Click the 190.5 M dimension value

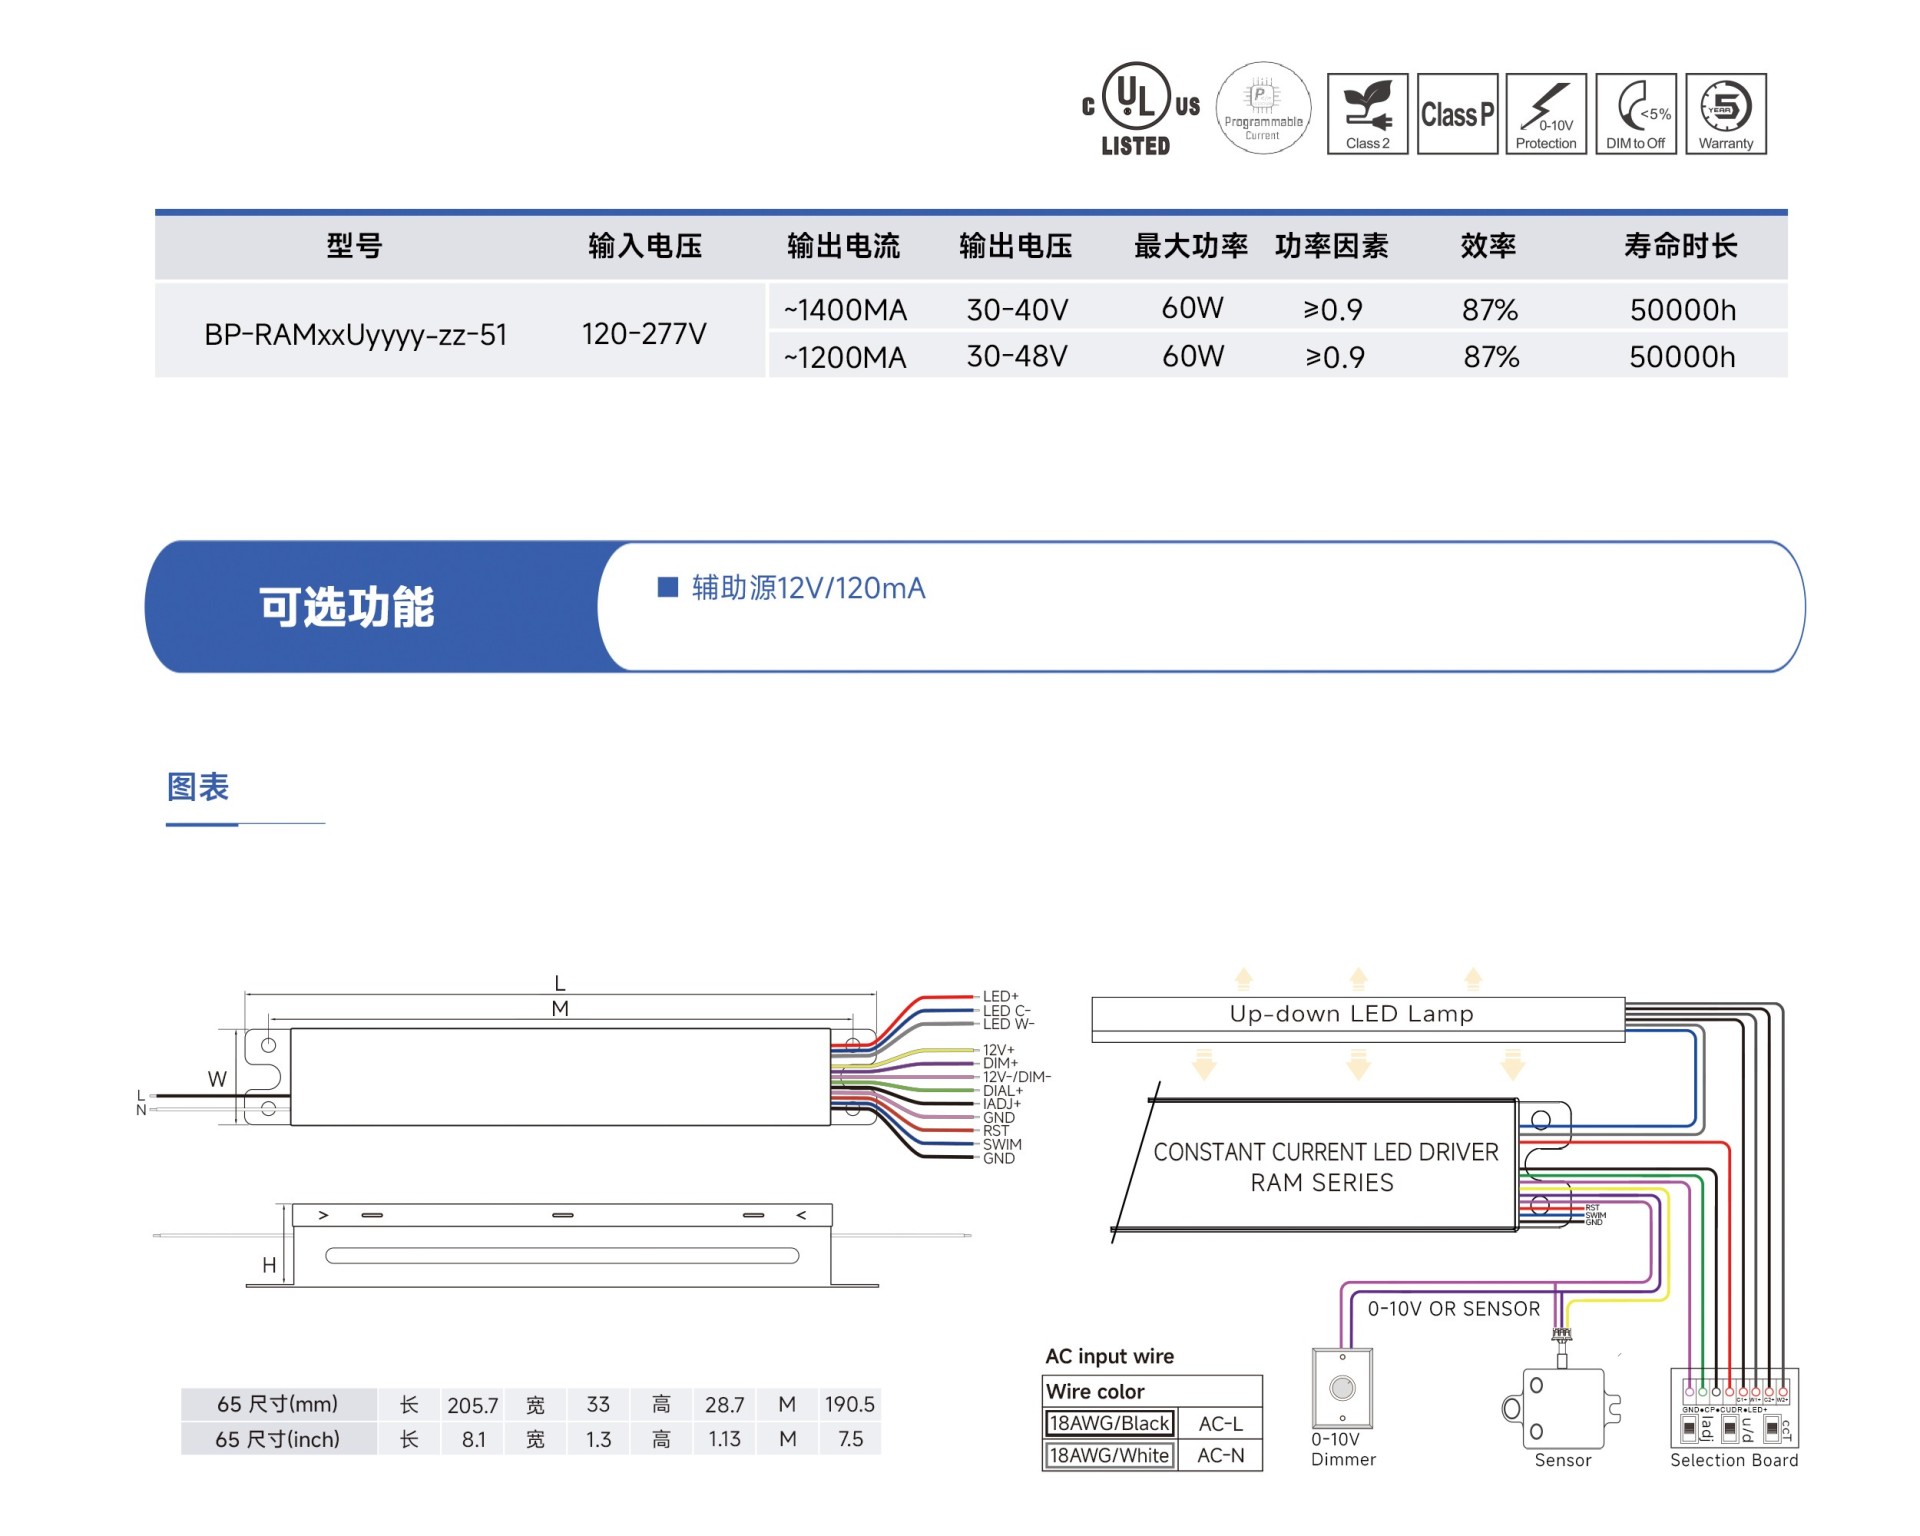[x=850, y=1405]
